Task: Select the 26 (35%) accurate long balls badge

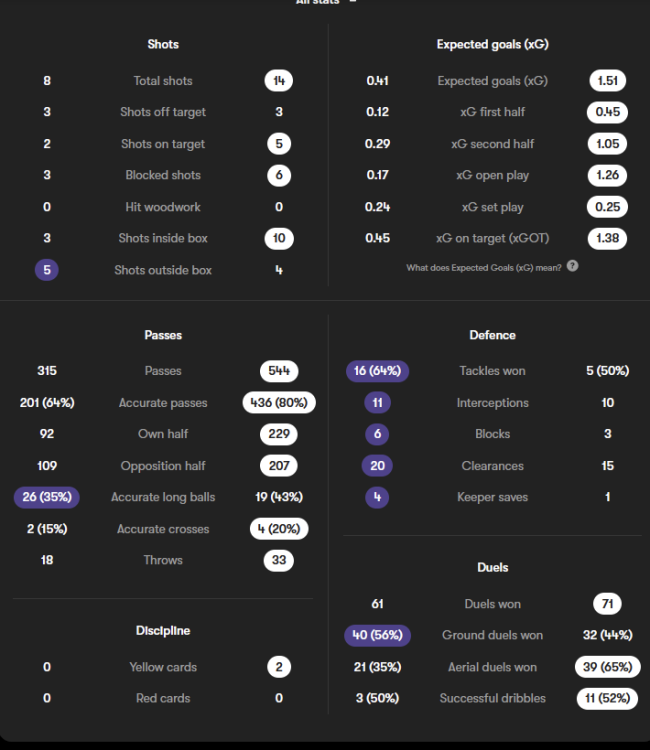Action: (x=47, y=497)
